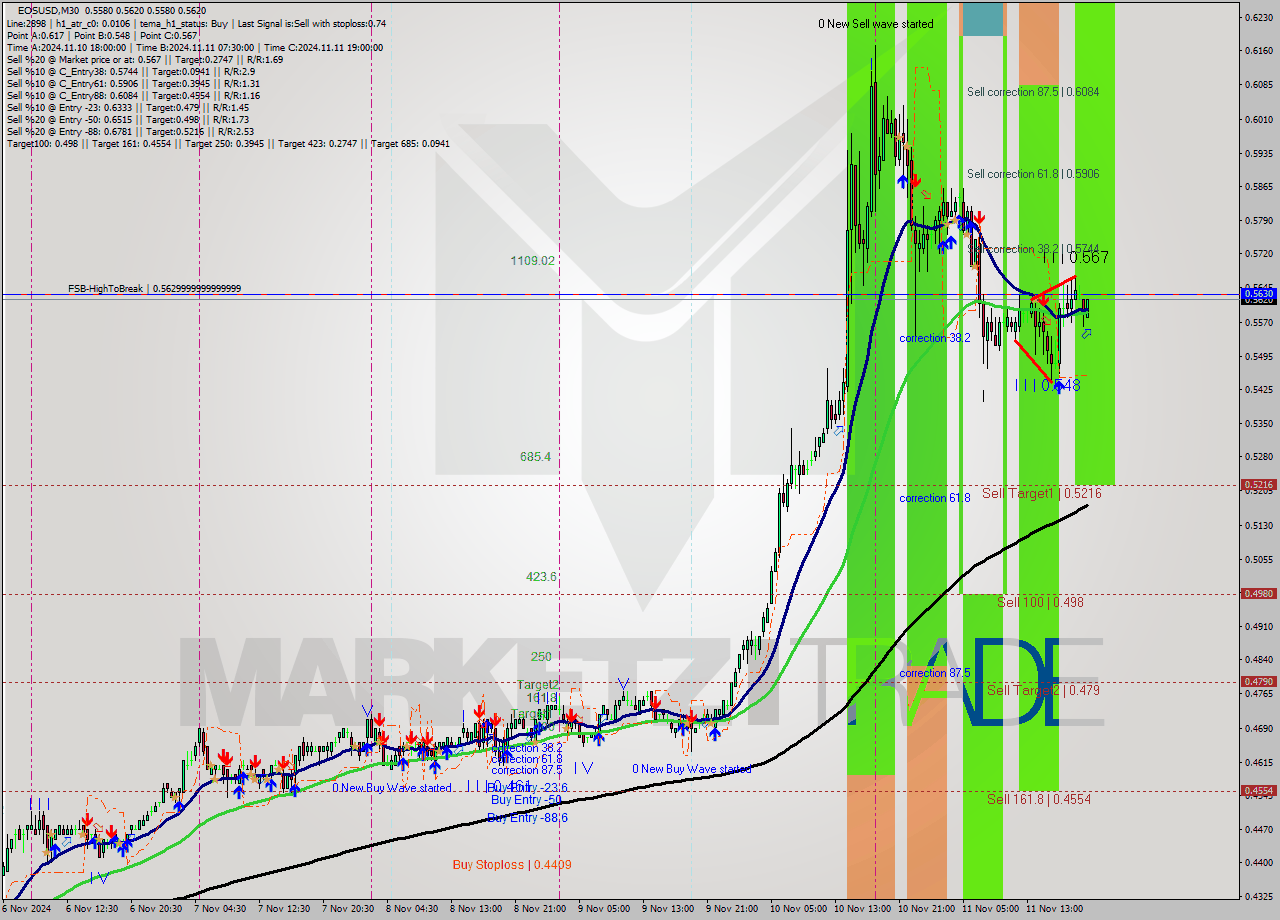Click the '| | | 0.567' wave label
Screen dimensions: 1280x920
(1075, 257)
